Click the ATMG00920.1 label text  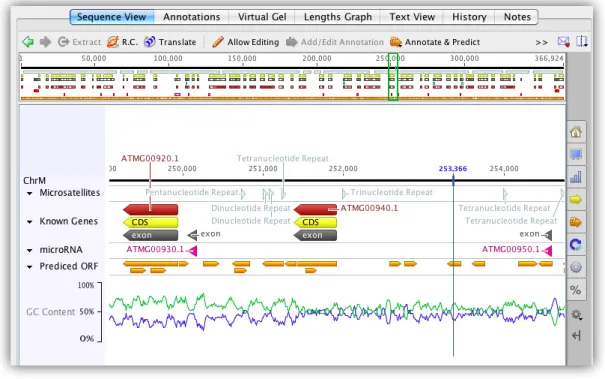click(x=150, y=158)
